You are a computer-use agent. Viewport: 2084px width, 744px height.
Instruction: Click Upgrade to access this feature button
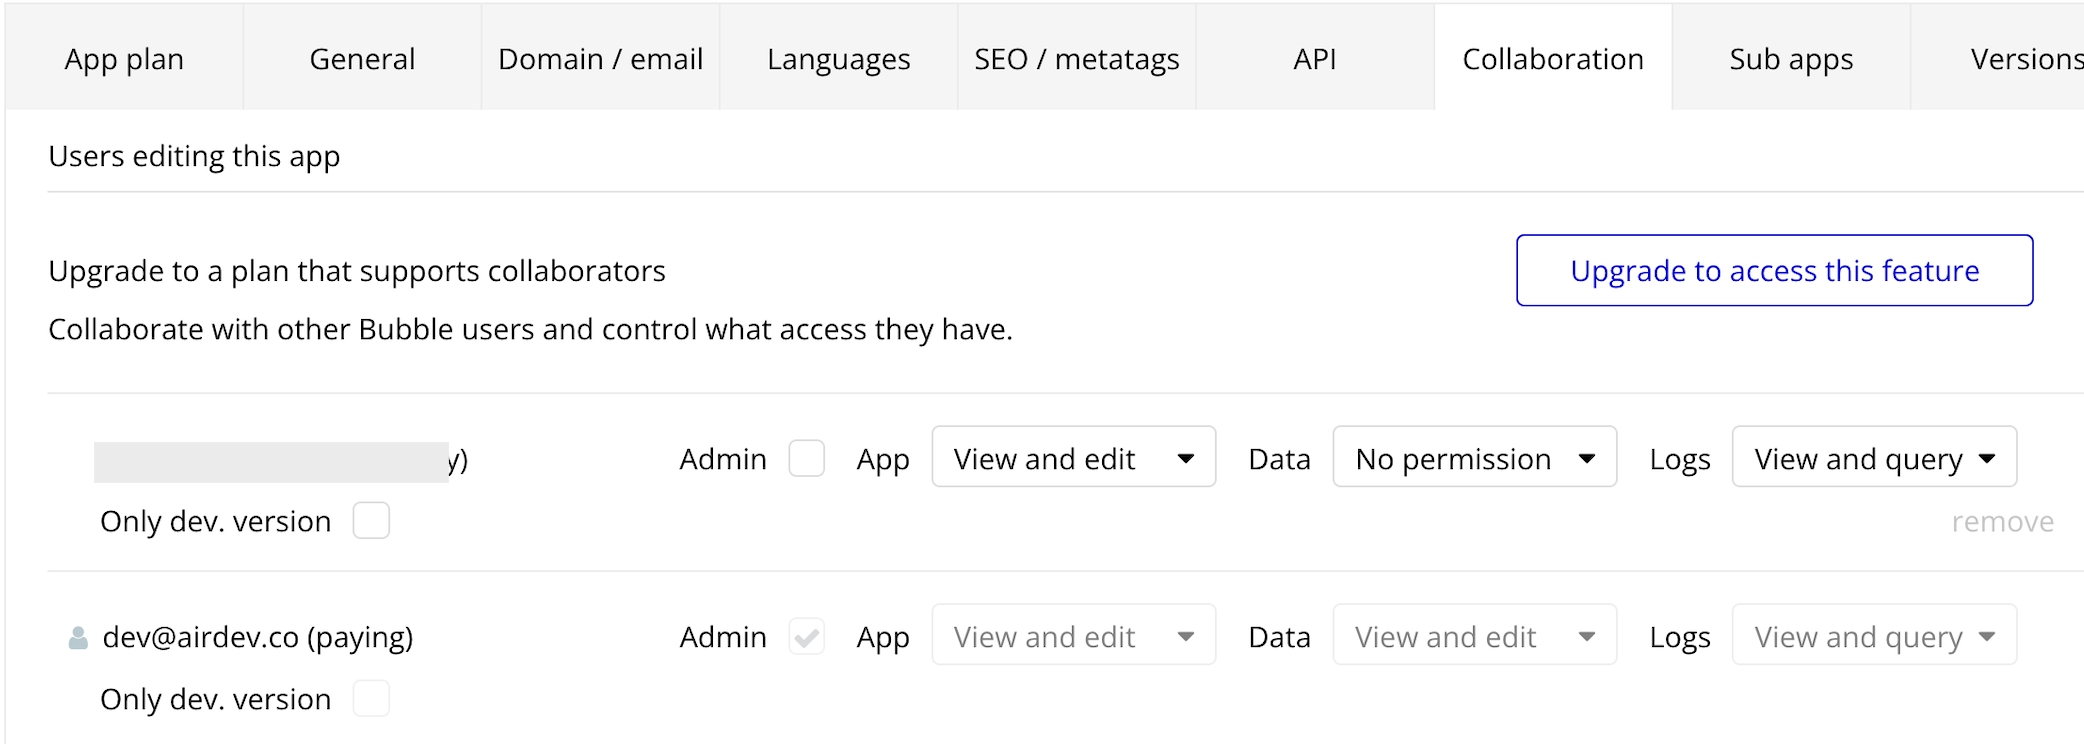coord(1774,271)
